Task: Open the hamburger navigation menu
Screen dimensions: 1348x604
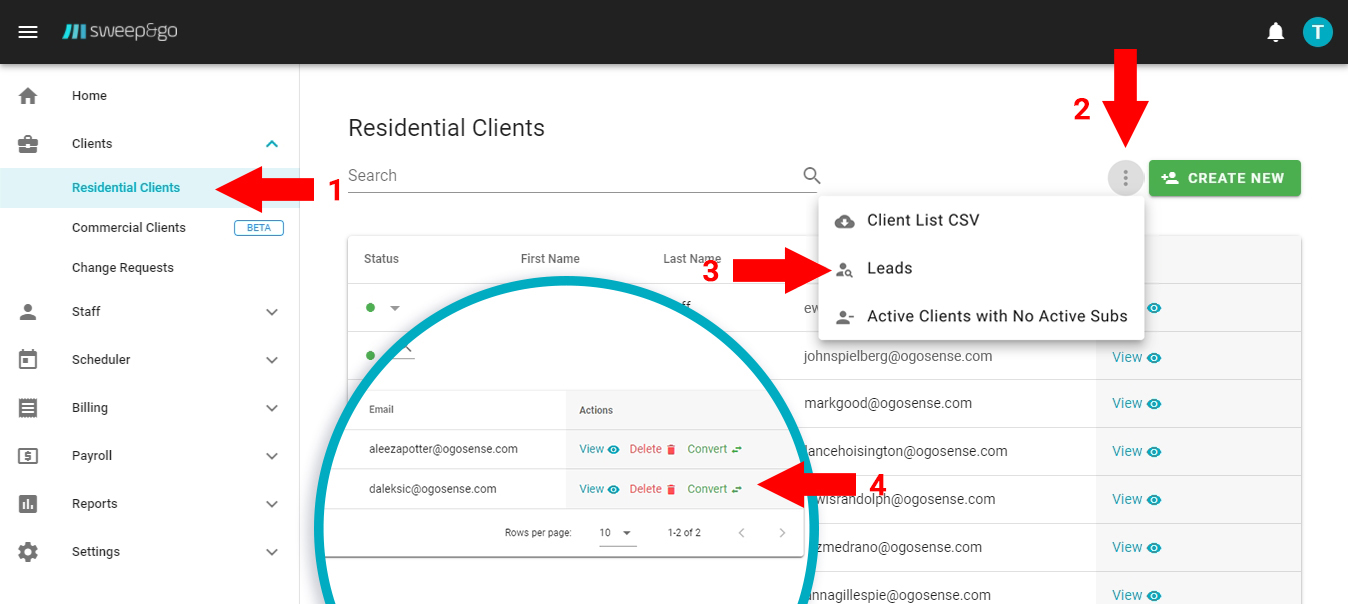Action: coord(28,31)
